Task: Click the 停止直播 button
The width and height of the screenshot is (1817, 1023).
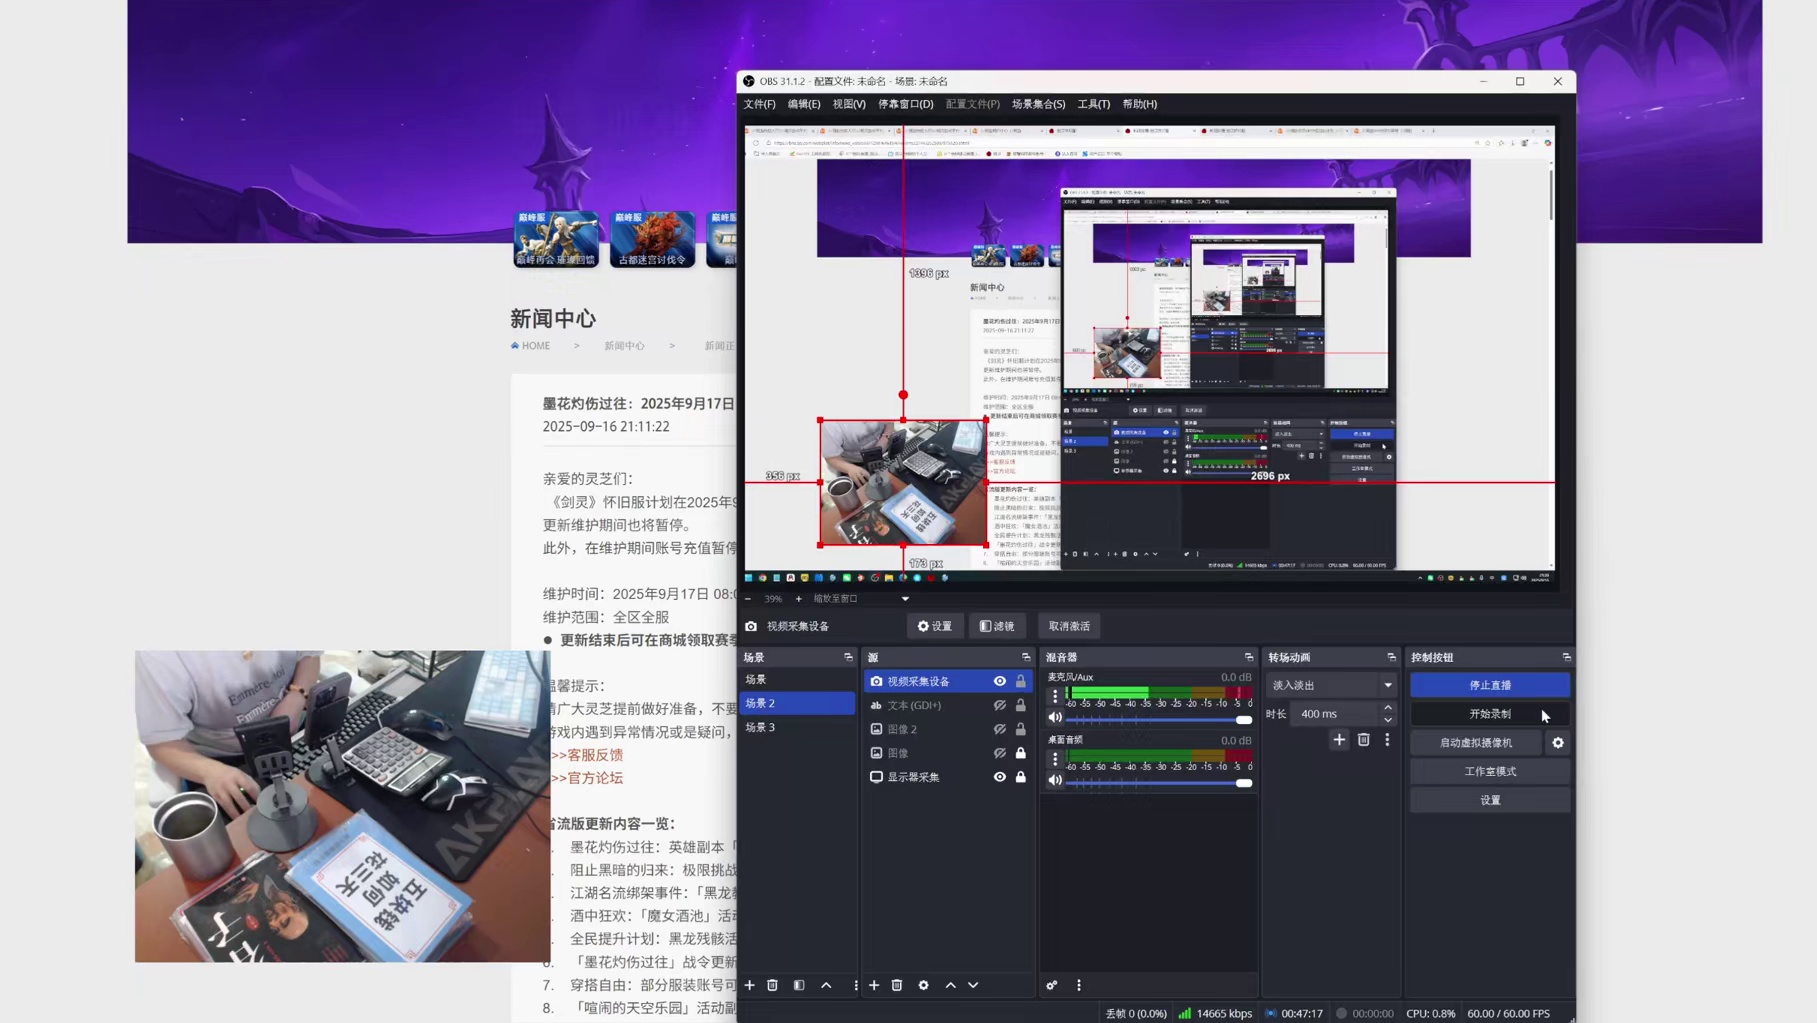Action: point(1489,684)
